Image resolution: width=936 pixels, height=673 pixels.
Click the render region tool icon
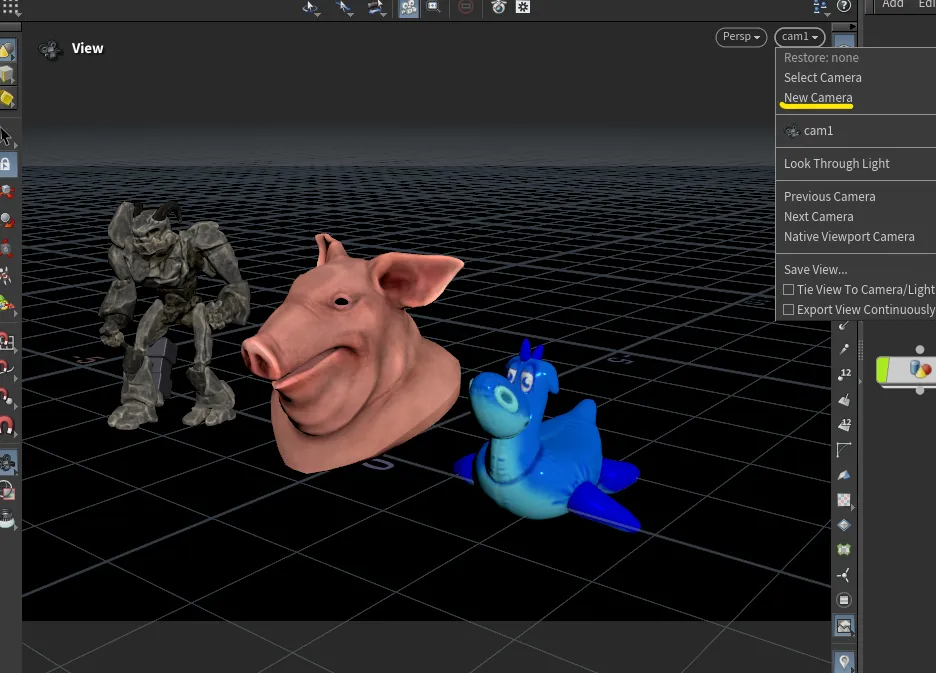coord(7,491)
